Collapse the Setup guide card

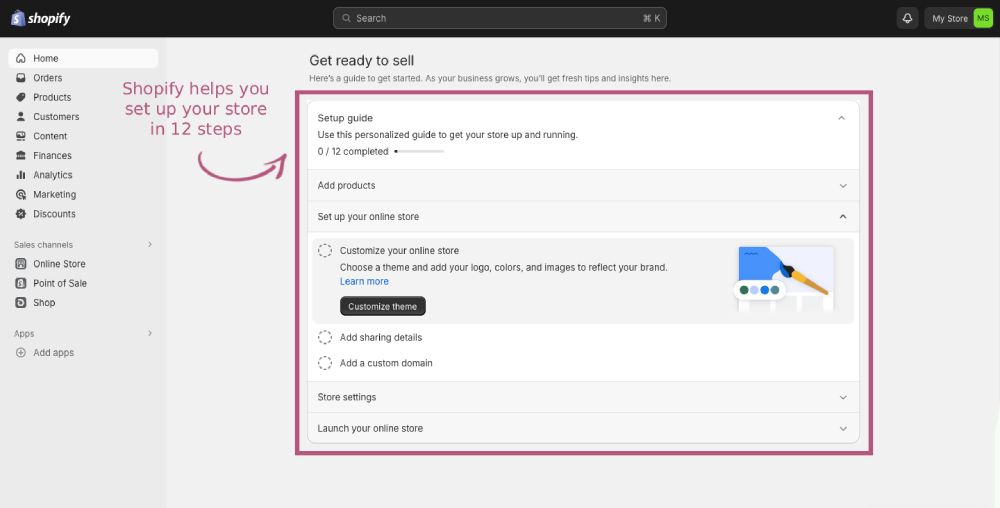[841, 118]
